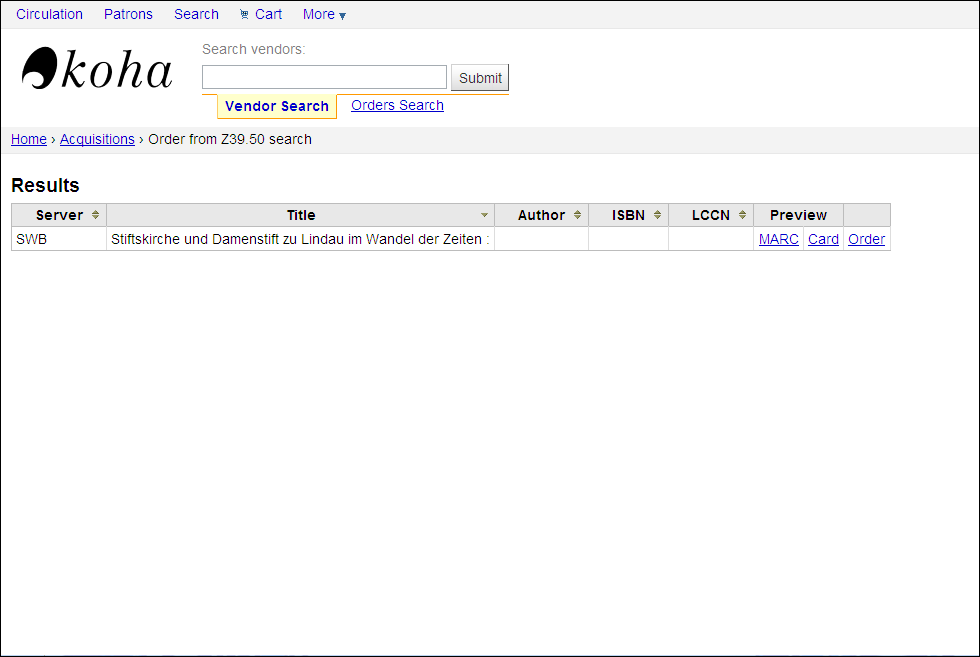Switch to the Orders Search tab

point(397,105)
